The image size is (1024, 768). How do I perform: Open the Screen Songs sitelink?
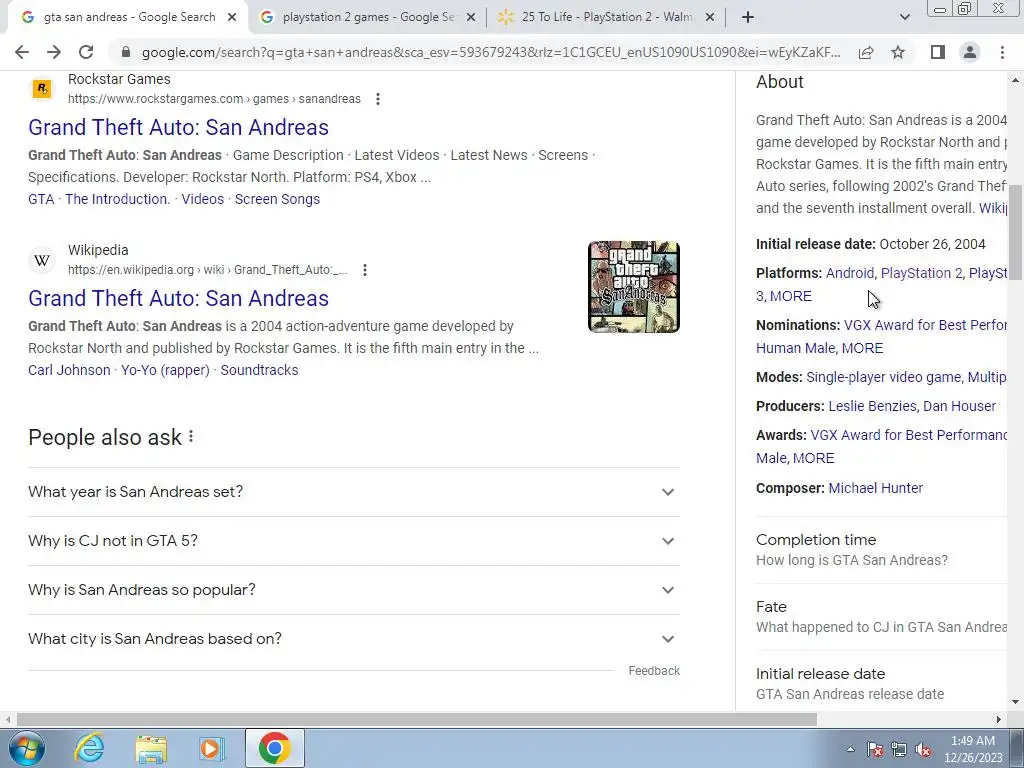click(277, 199)
